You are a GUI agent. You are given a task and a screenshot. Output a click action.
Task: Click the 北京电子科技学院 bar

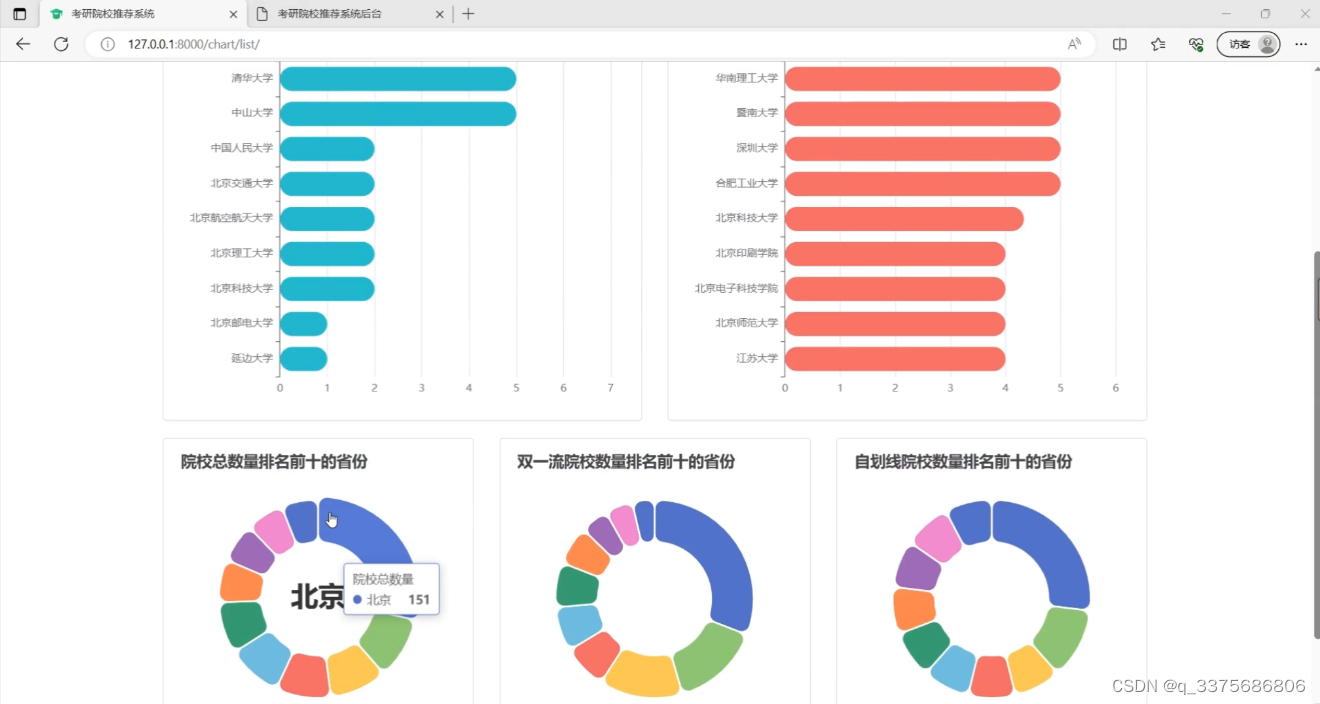895,289
